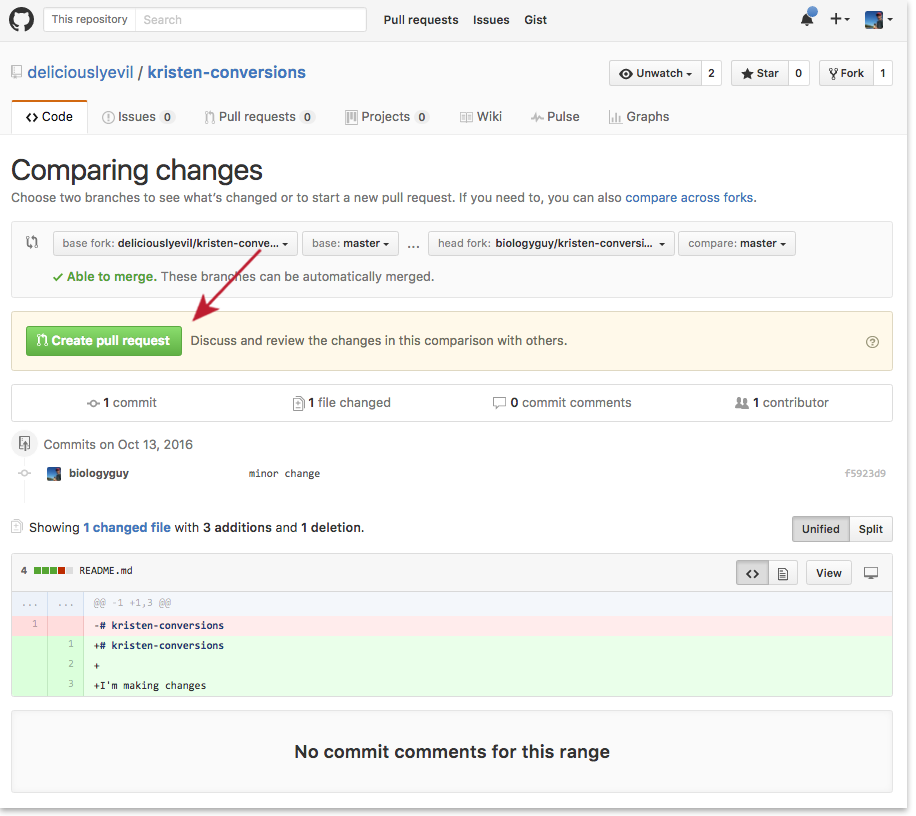The width and height of the screenshot is (916, 816).
Task: View the 1 file changed summary
Action: [x=342, y=403]
